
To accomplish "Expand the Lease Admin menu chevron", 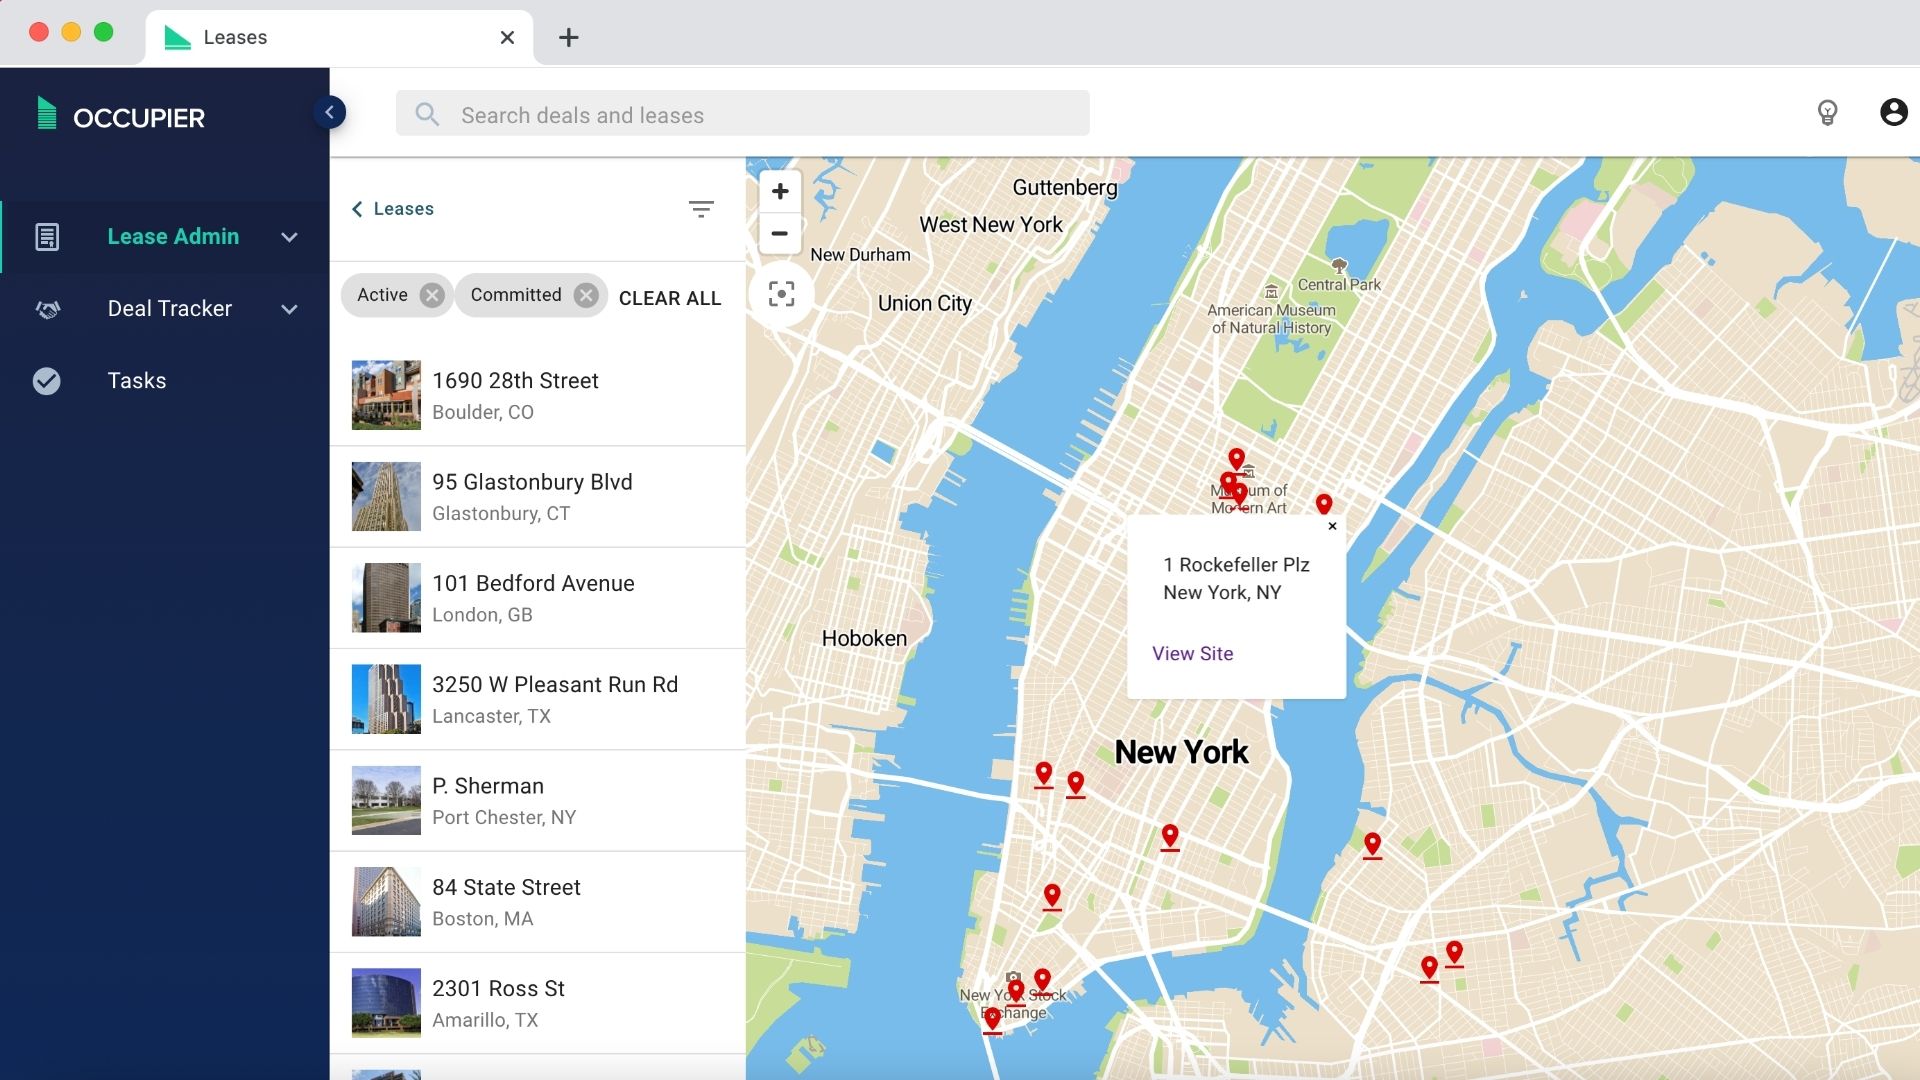I will [290, 237].
